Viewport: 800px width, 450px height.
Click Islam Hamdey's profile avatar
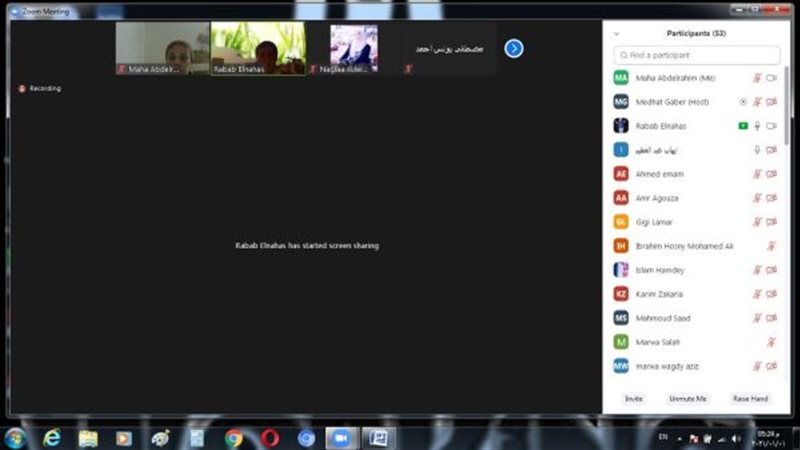[x=621, y=270]
